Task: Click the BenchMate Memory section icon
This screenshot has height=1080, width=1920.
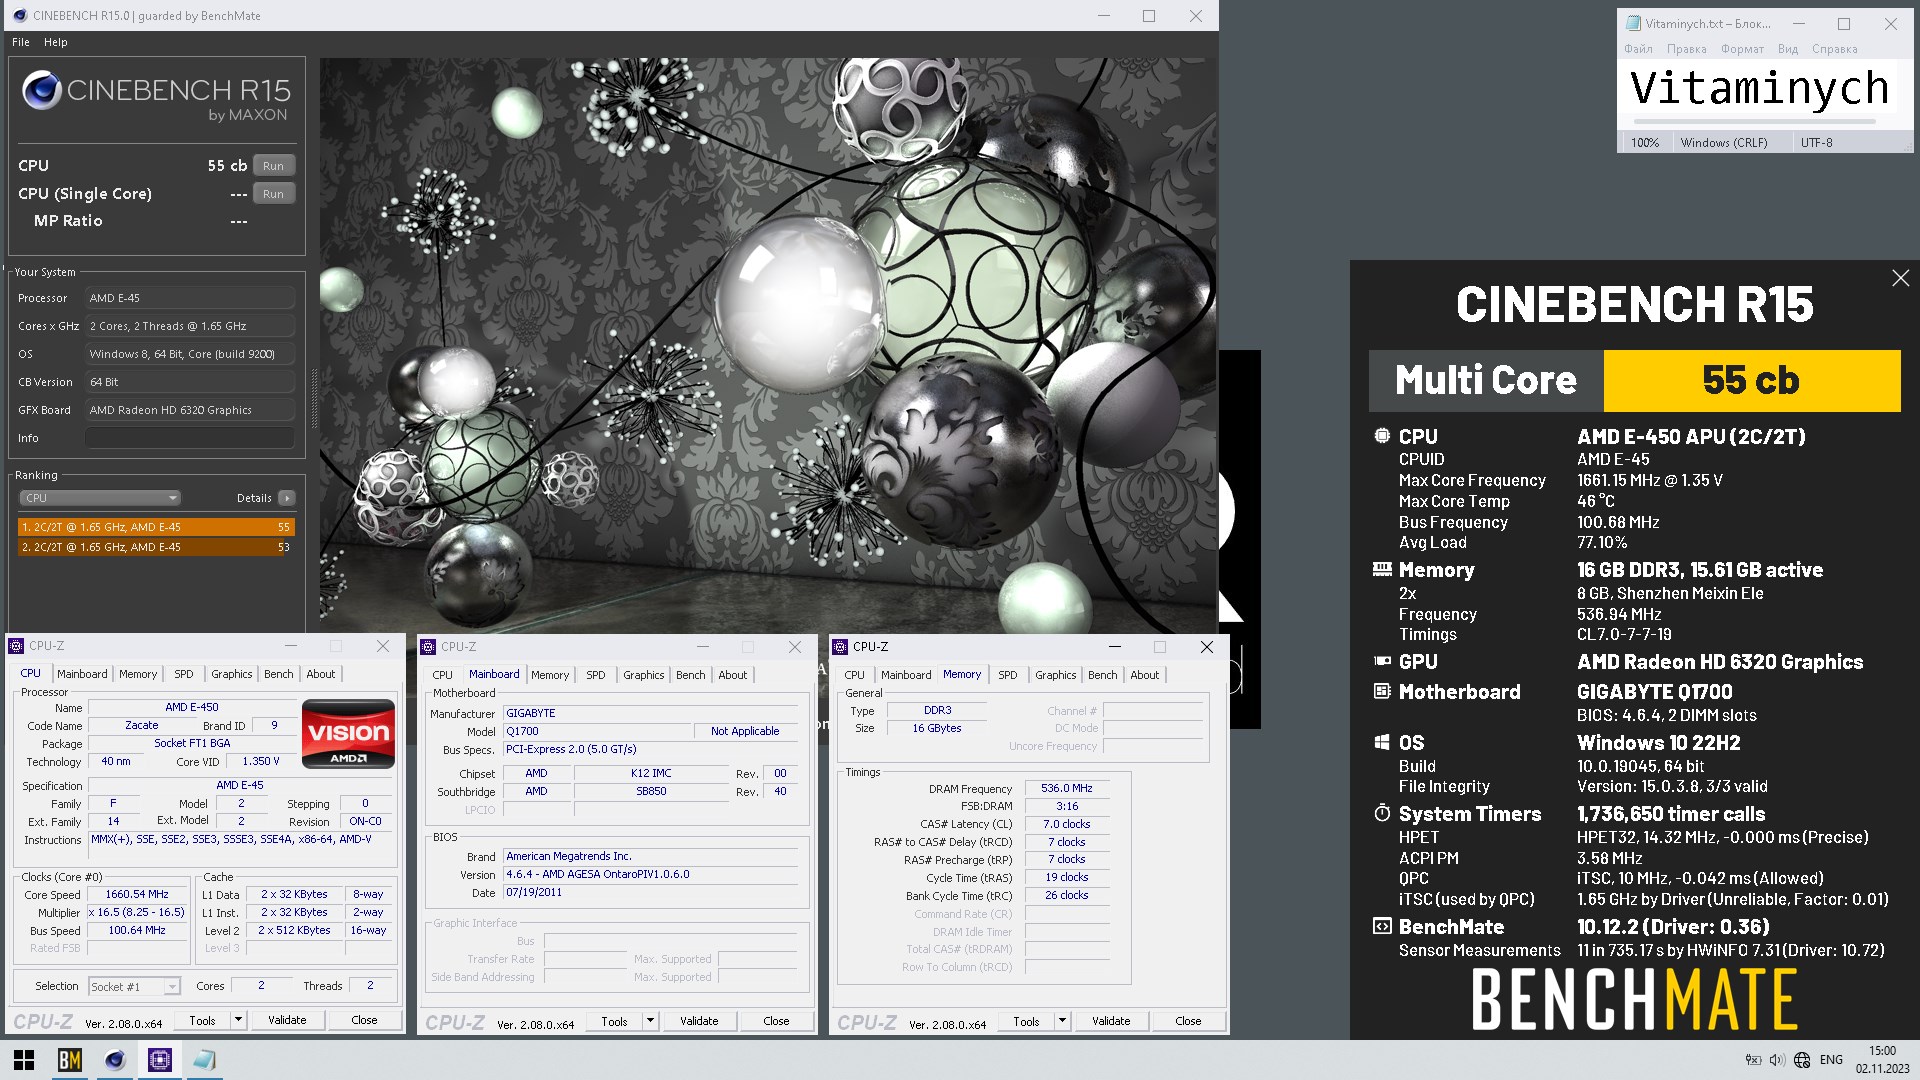Action: coord(1382,570)
